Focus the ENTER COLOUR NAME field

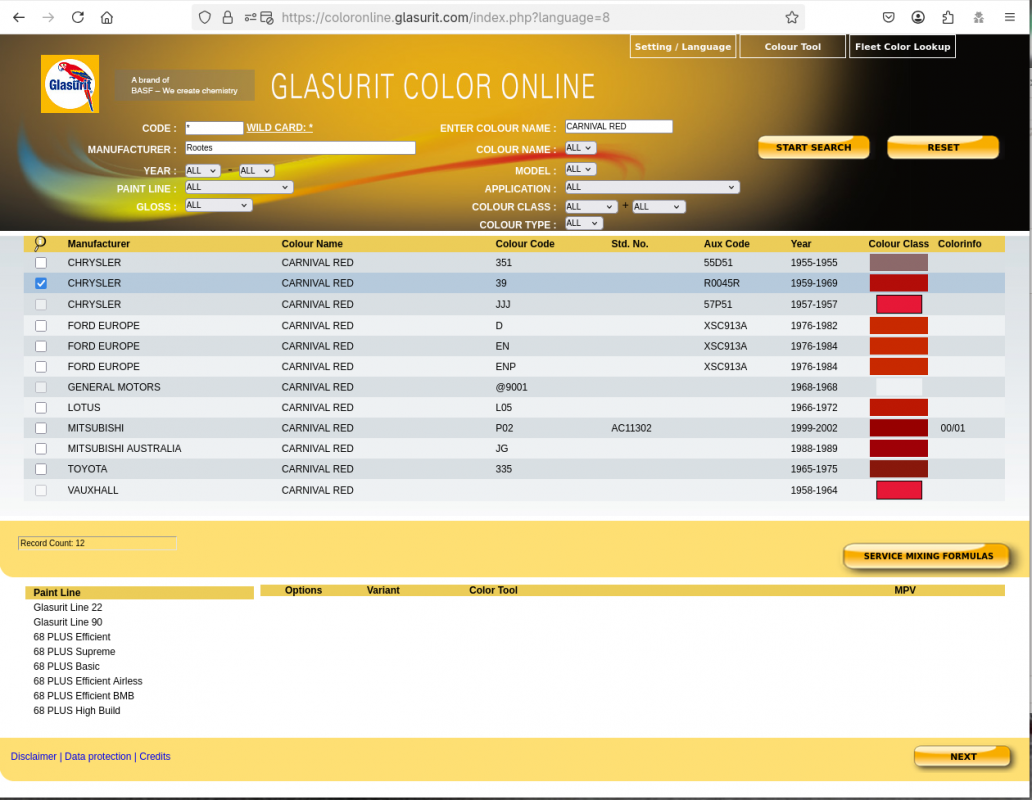[x=619, y=126]
